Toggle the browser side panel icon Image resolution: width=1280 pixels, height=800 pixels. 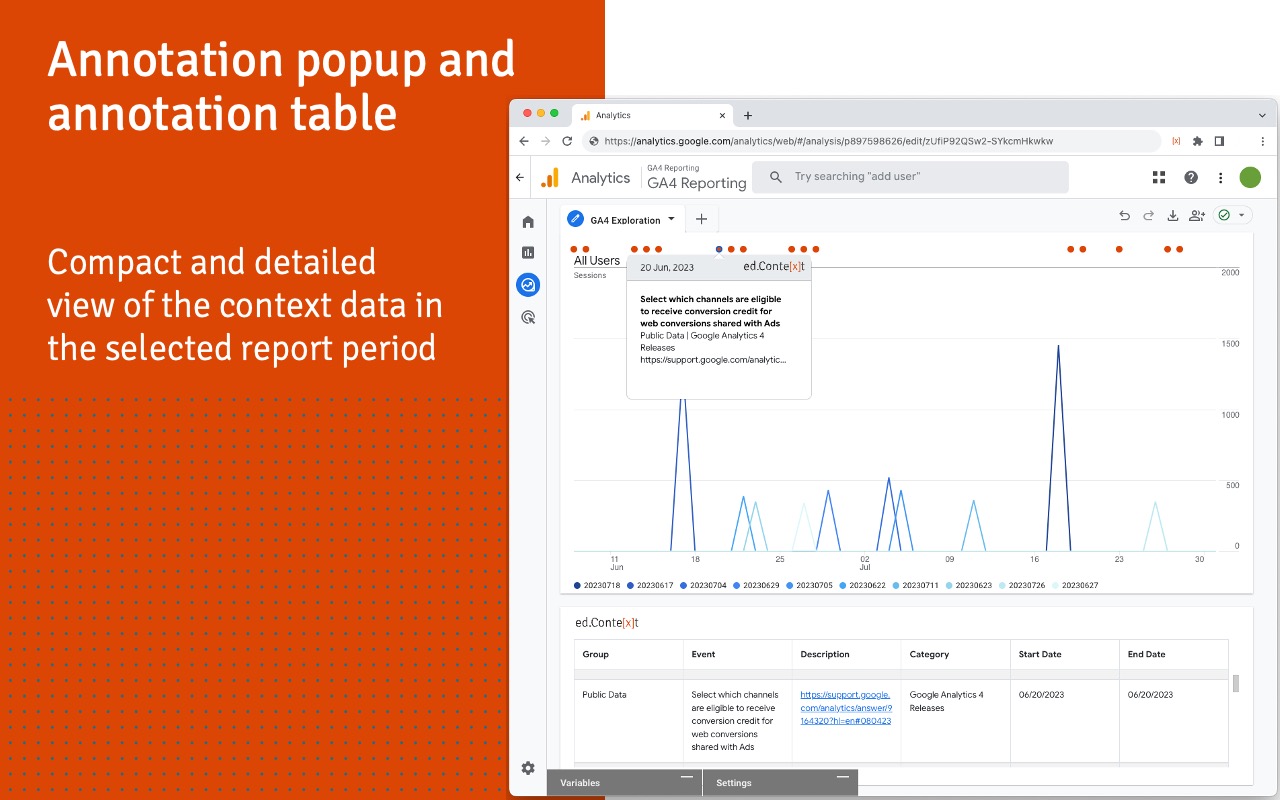(x=1219, y=141)
